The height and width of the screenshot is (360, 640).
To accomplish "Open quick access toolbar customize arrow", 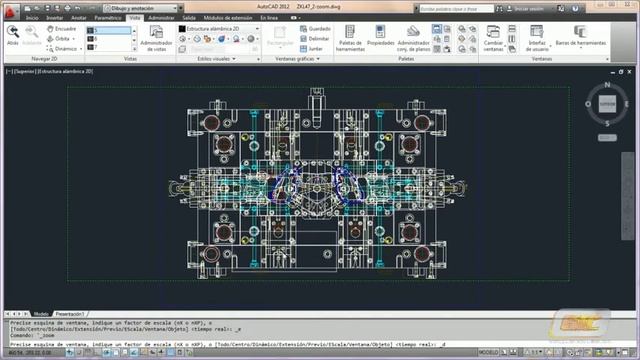I will pyautogui.click(x=181, y=8).
